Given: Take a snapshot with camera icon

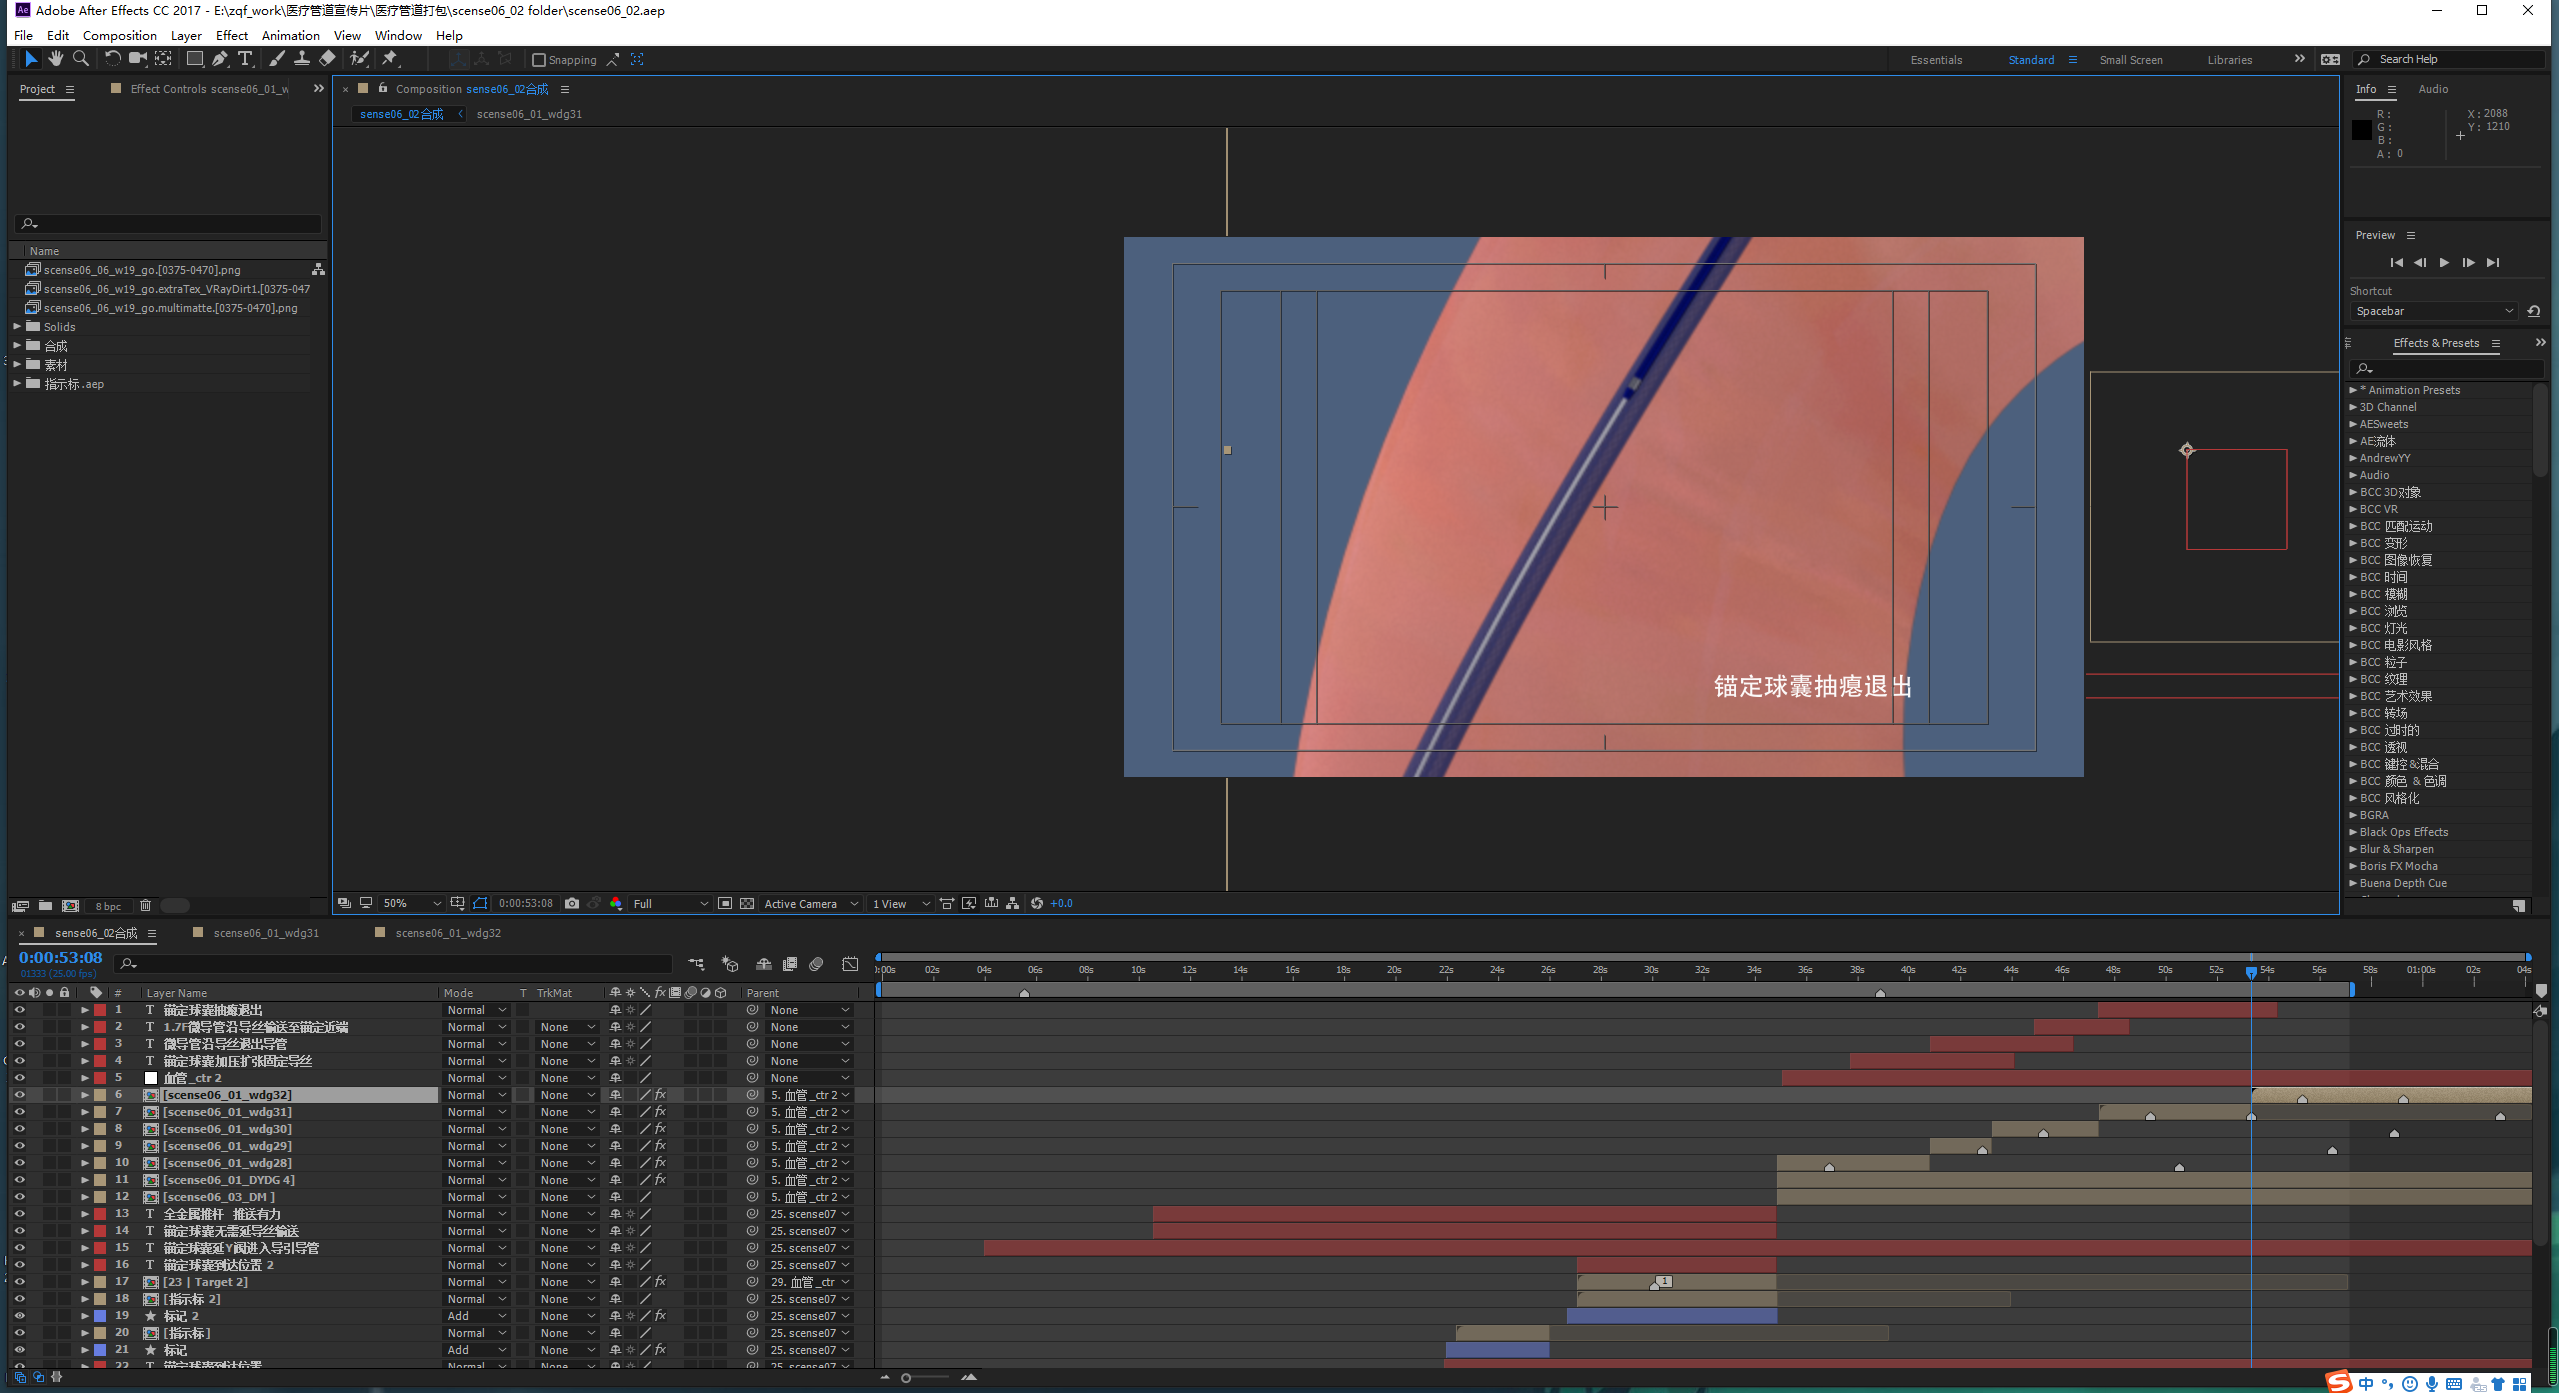Looking at the screenshot, I should point(572,904).
